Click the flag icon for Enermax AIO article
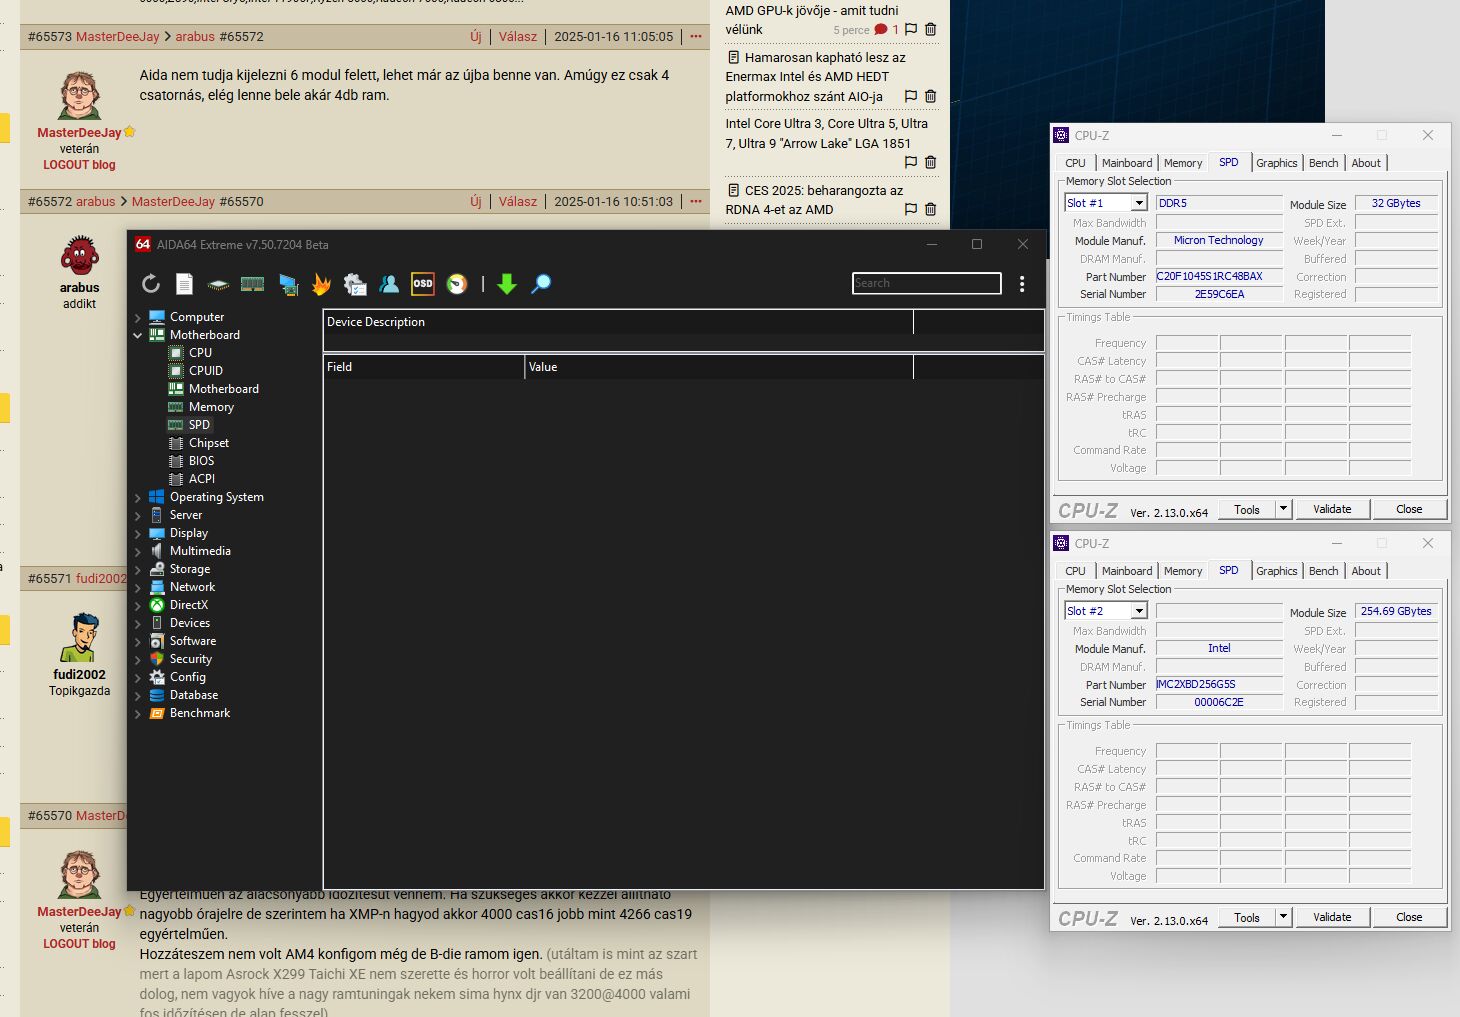Viewport: 1460px width, 1017px height. 911,96
